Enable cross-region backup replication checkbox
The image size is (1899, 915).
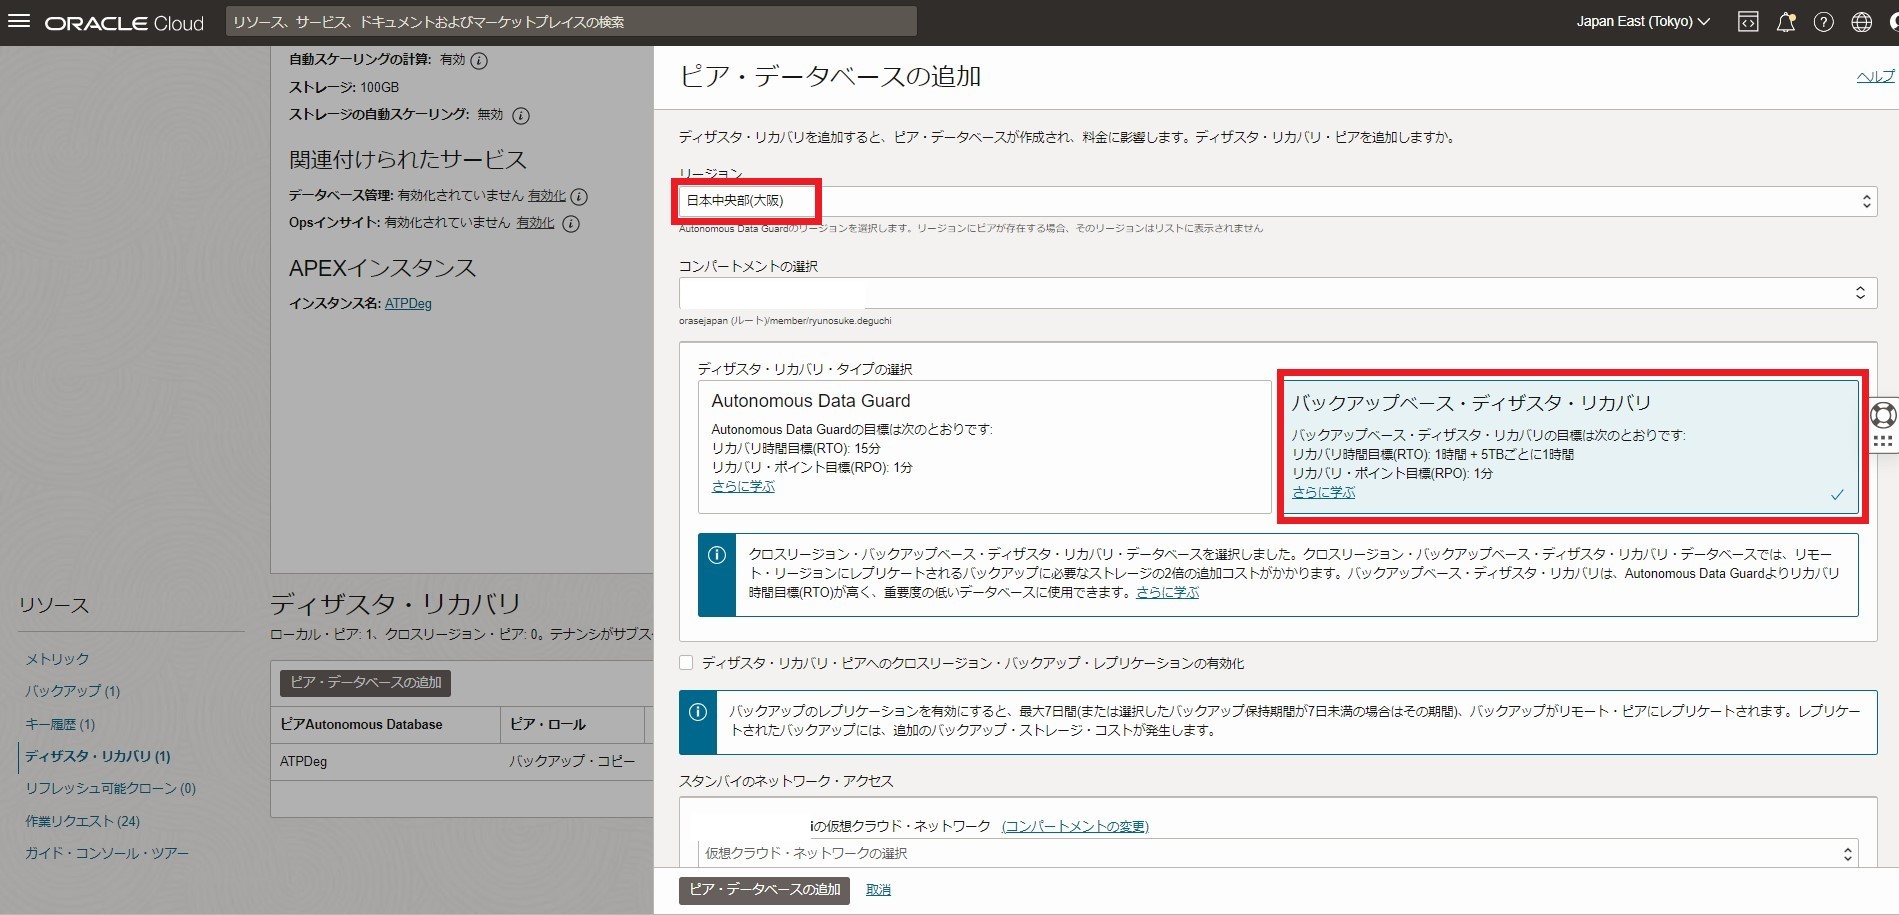[686, 662]
